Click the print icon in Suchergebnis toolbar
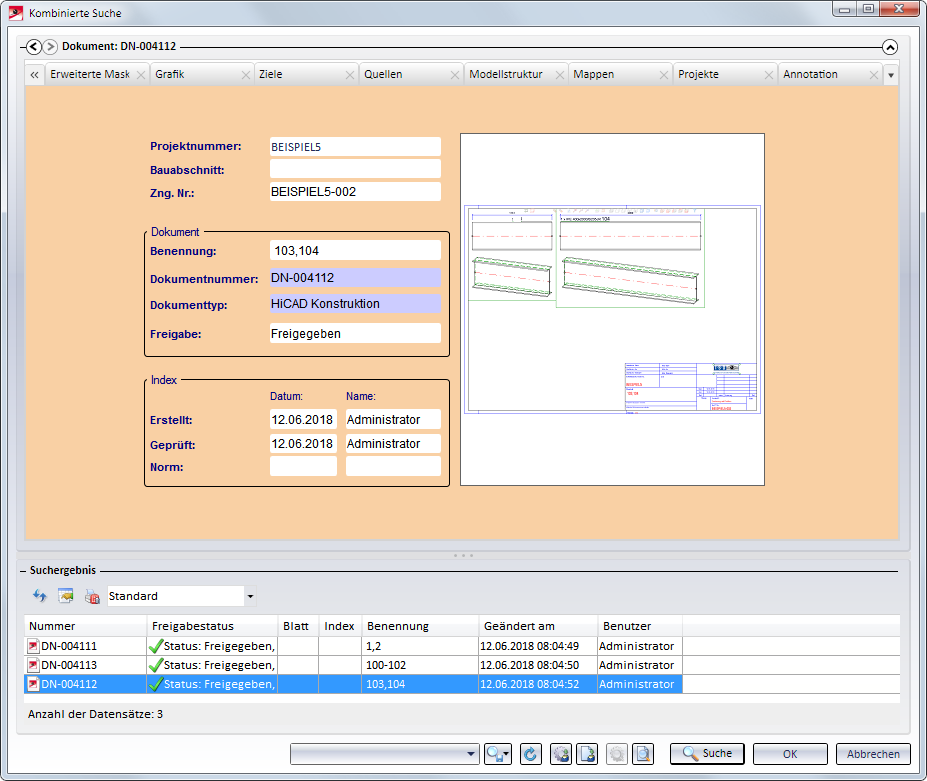The height and width of the screenshot is (781, 927). coord(92,596)
